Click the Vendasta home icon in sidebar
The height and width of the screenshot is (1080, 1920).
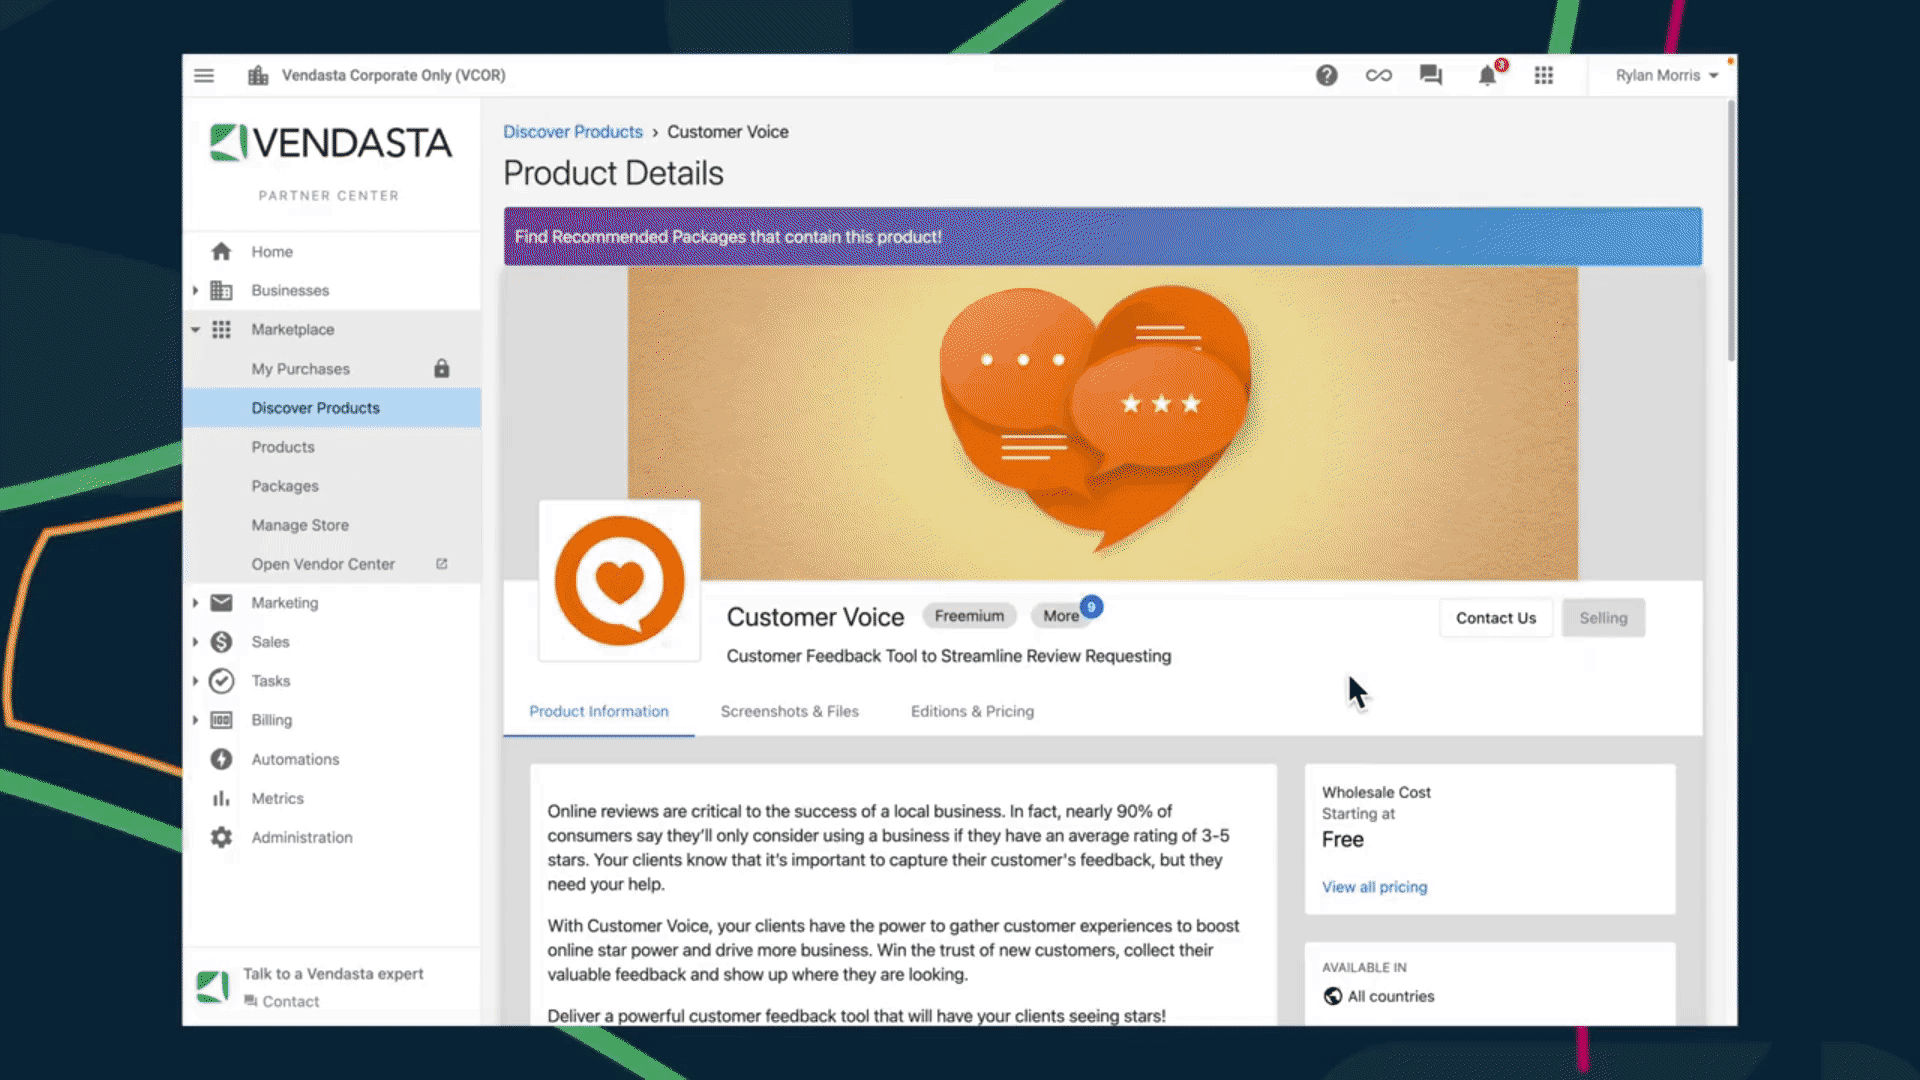point(220,251)
